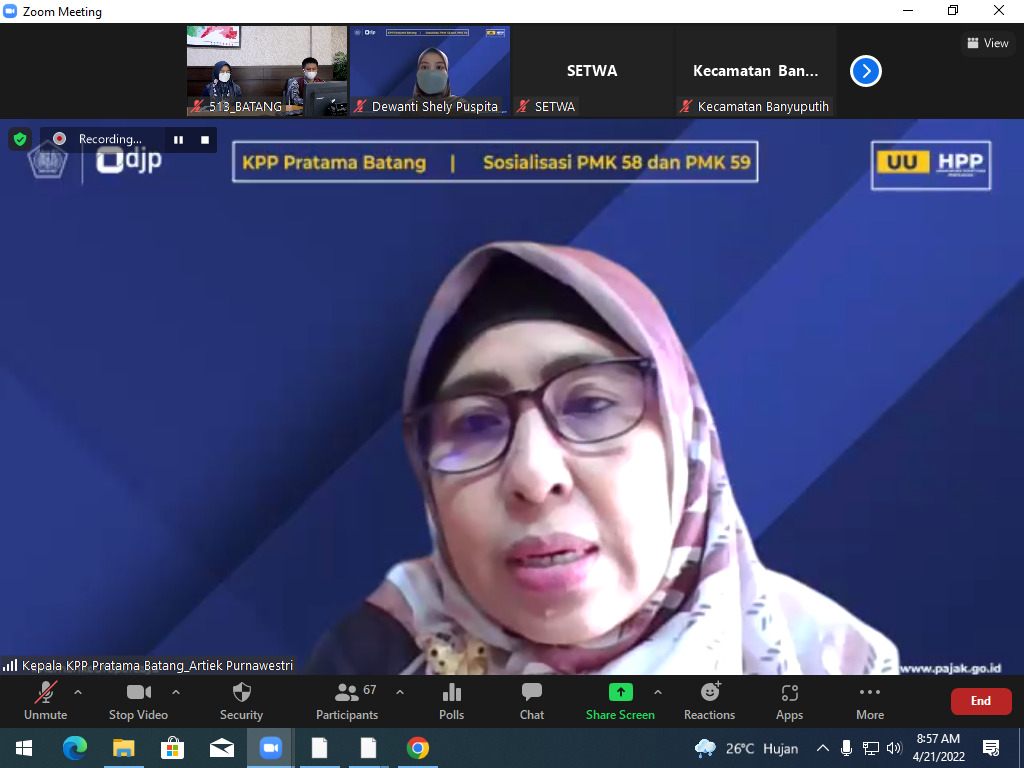This screenshot has width=1024, height=768.
Task: Click the green encryption shield icon
Action: point(20,139)
